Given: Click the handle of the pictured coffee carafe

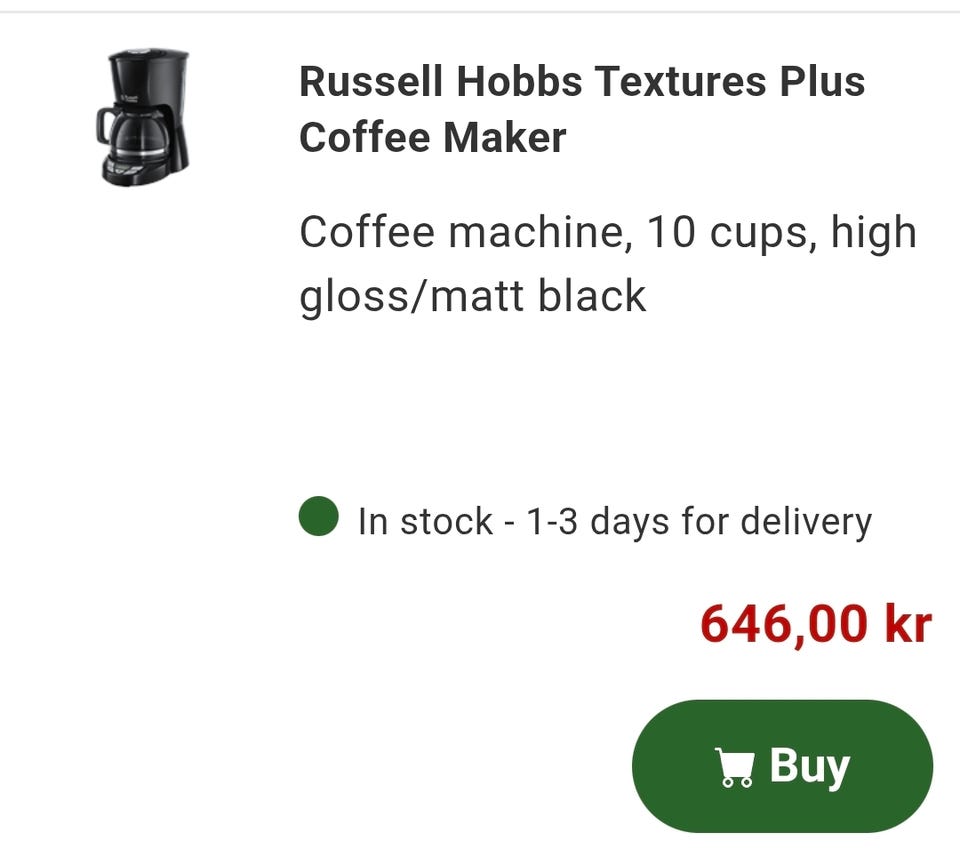Looking at the screenshot, I should point(105,125).
